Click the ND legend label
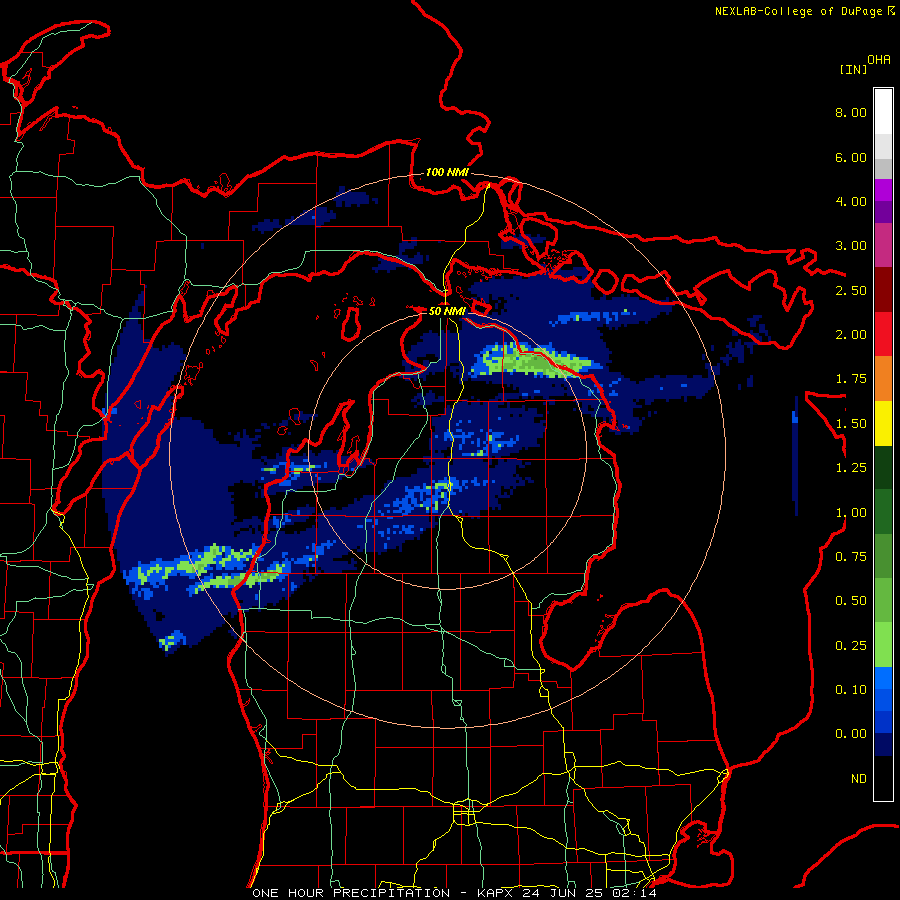 859,779
